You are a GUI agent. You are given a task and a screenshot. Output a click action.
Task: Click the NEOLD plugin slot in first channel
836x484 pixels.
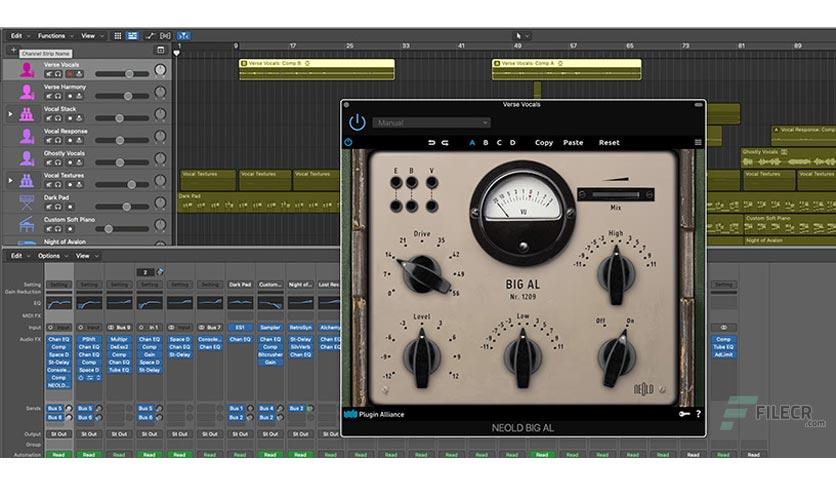(x=58, y=385)
